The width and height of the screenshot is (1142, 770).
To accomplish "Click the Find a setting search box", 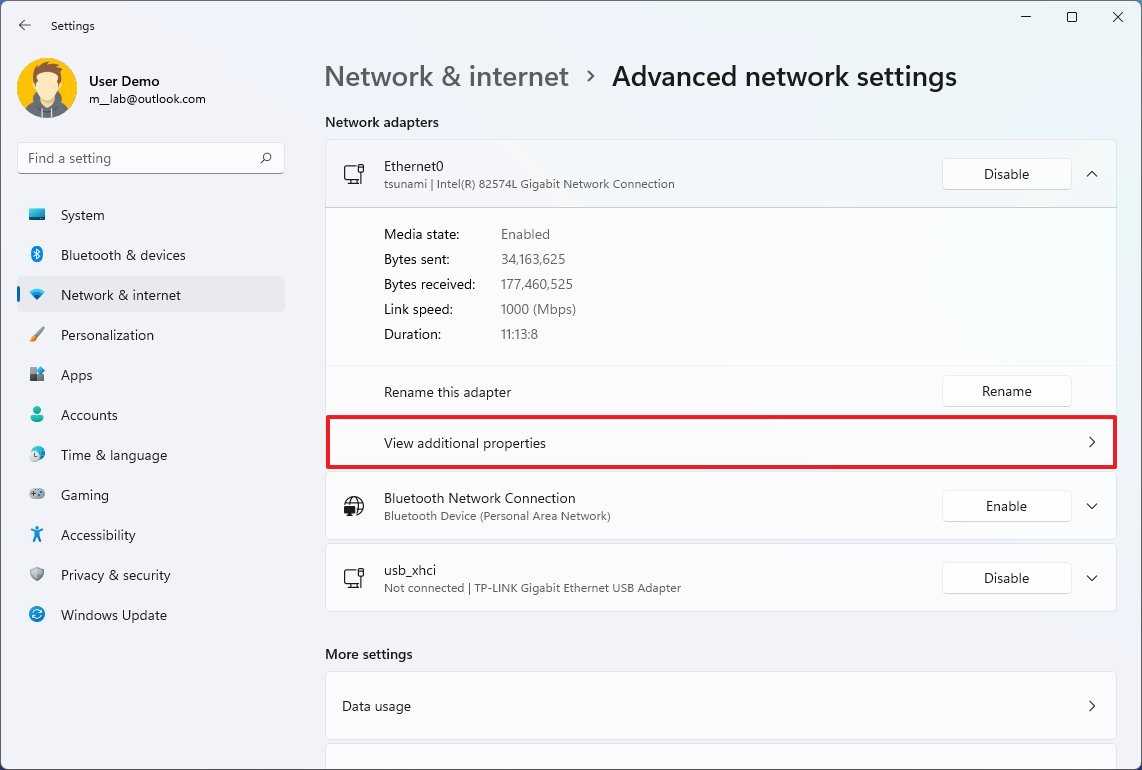I will click(x=140, y=158).
